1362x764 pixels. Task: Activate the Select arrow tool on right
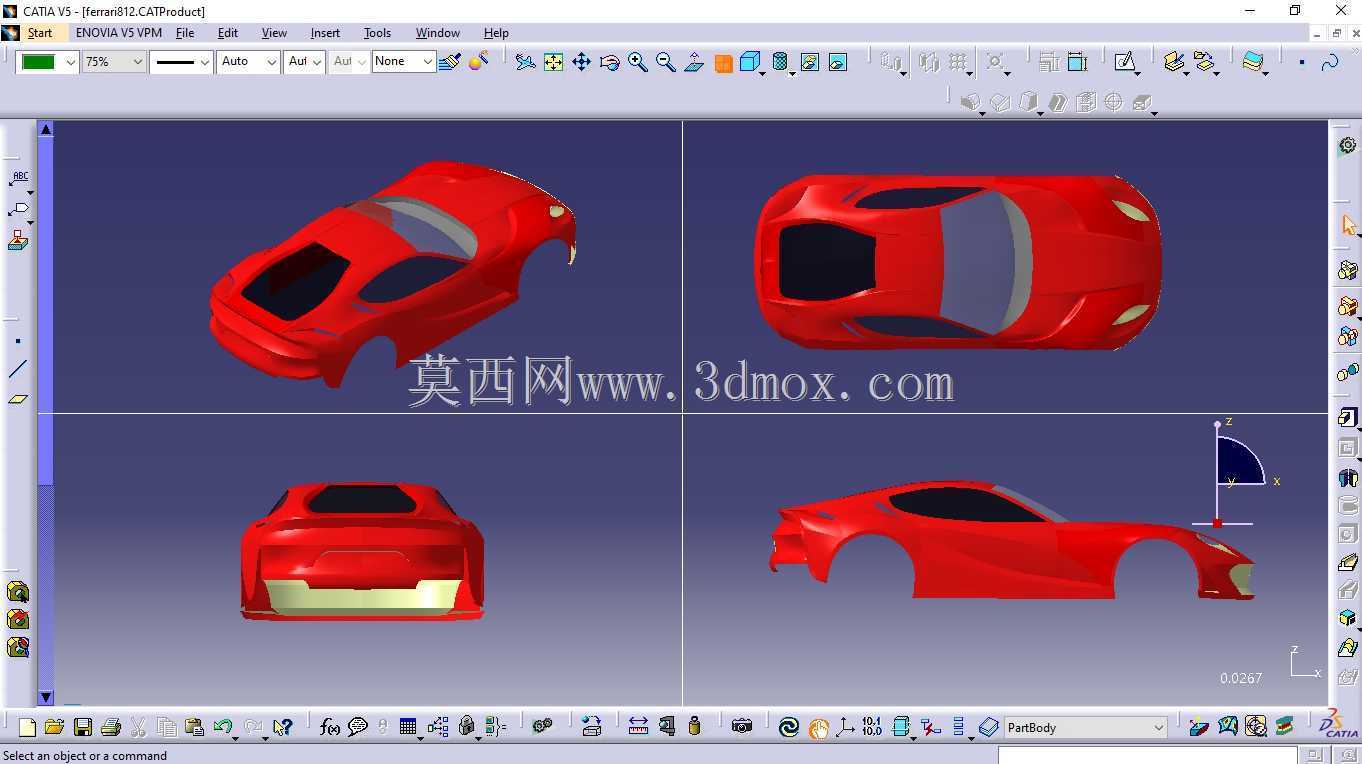1347,226
